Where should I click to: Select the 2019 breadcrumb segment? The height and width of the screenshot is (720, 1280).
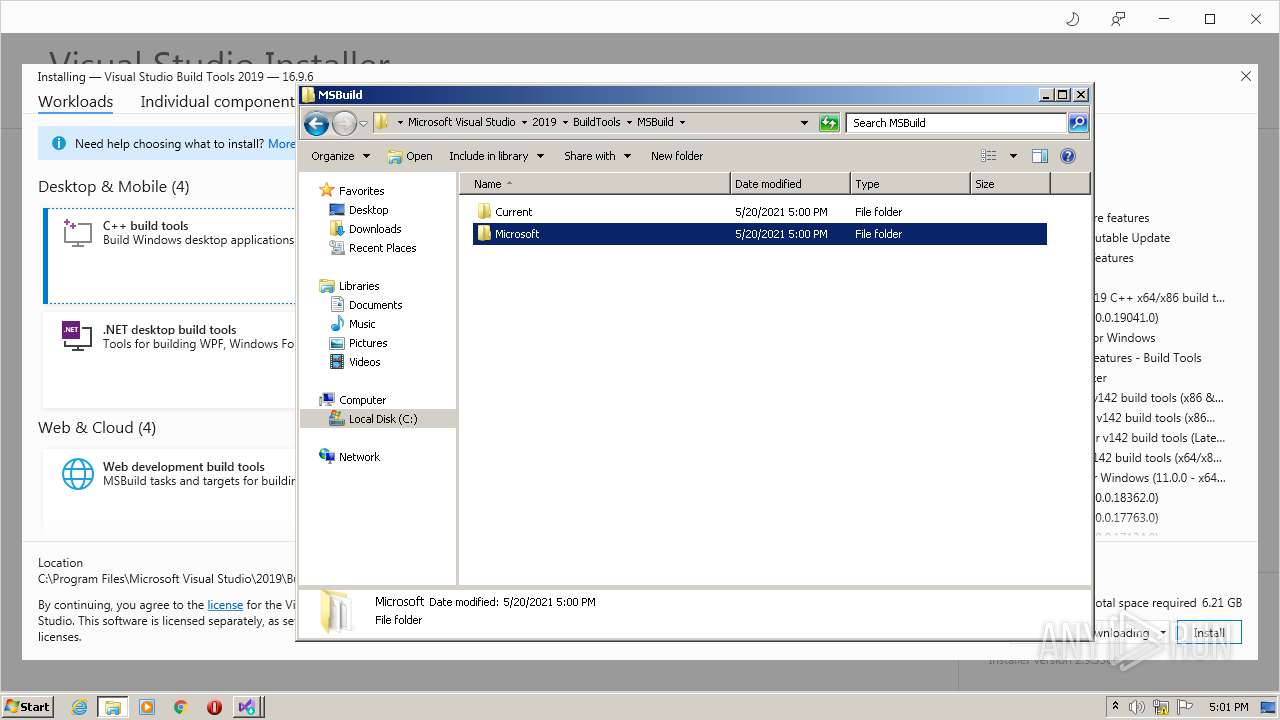[x=544, y=122]
